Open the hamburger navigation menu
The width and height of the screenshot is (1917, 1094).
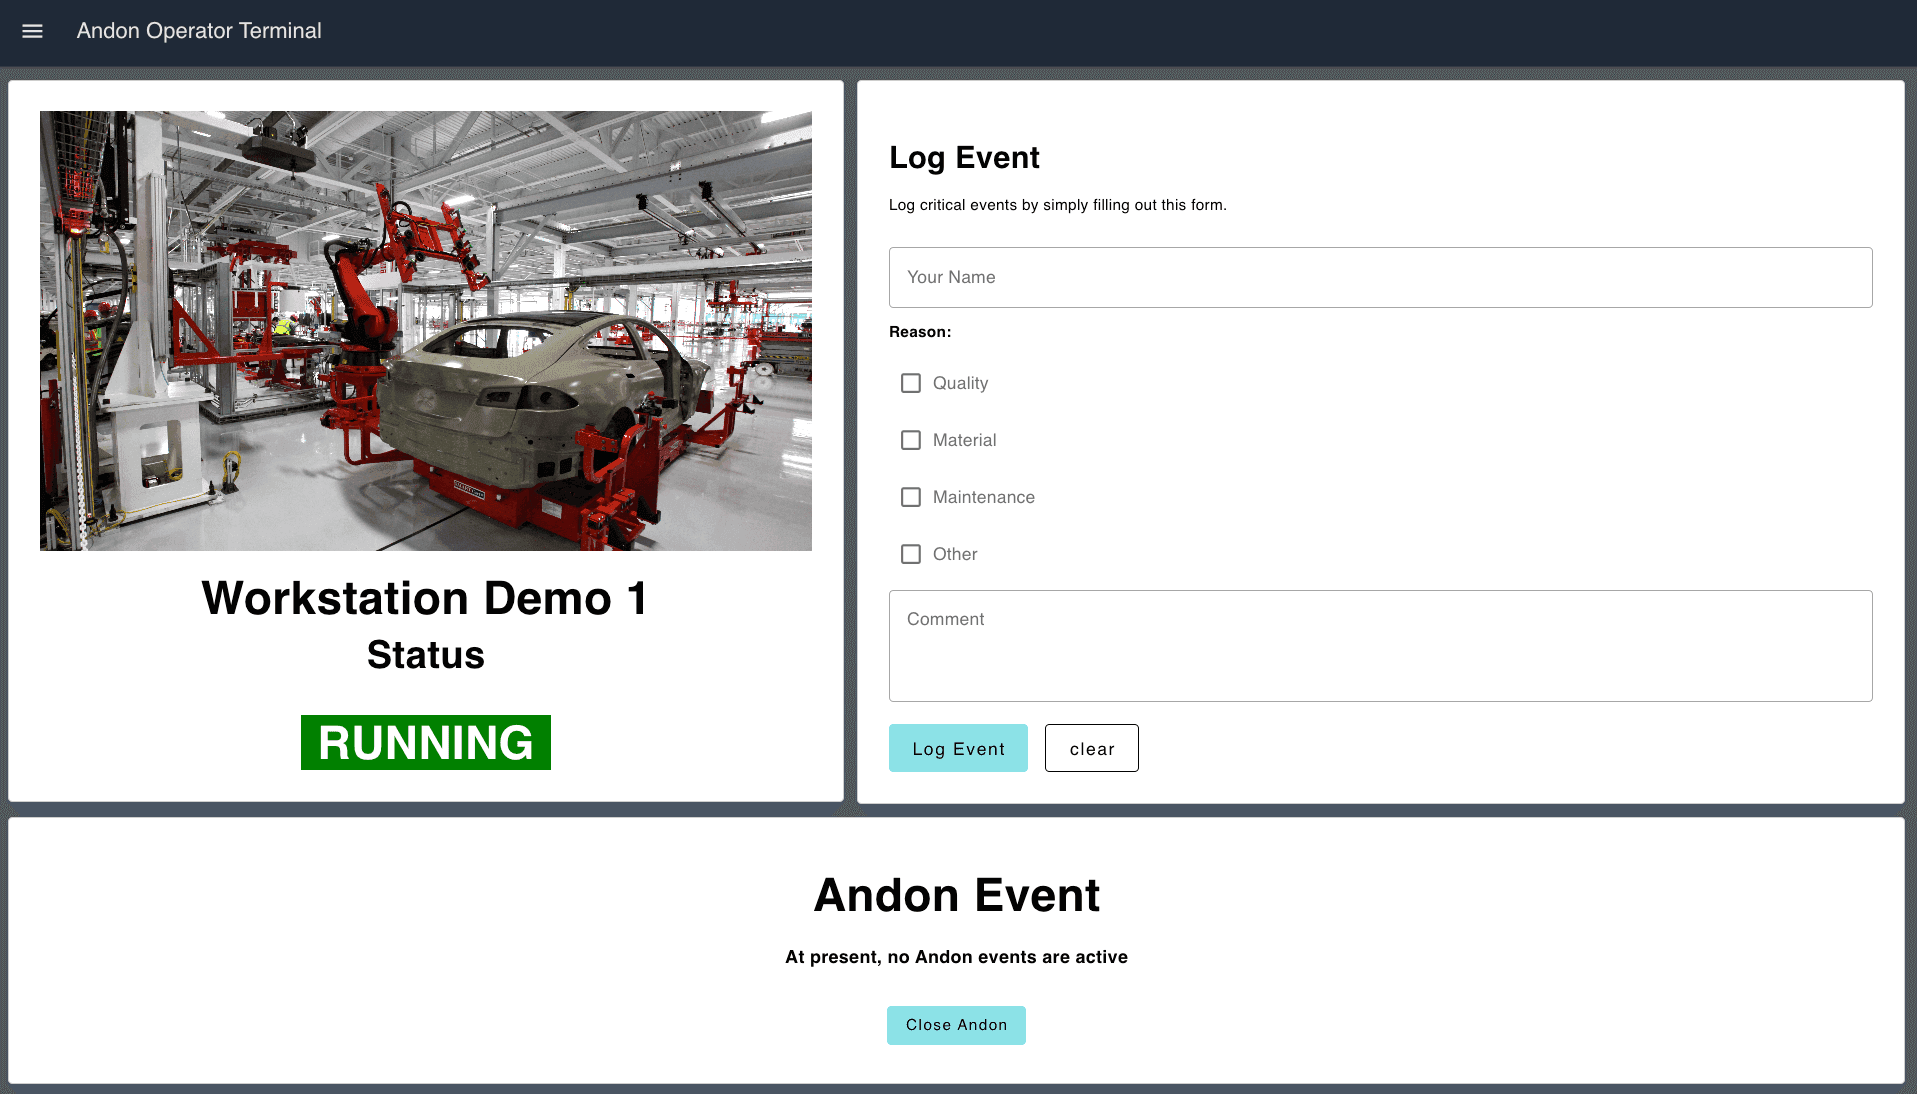click(33, 32)
